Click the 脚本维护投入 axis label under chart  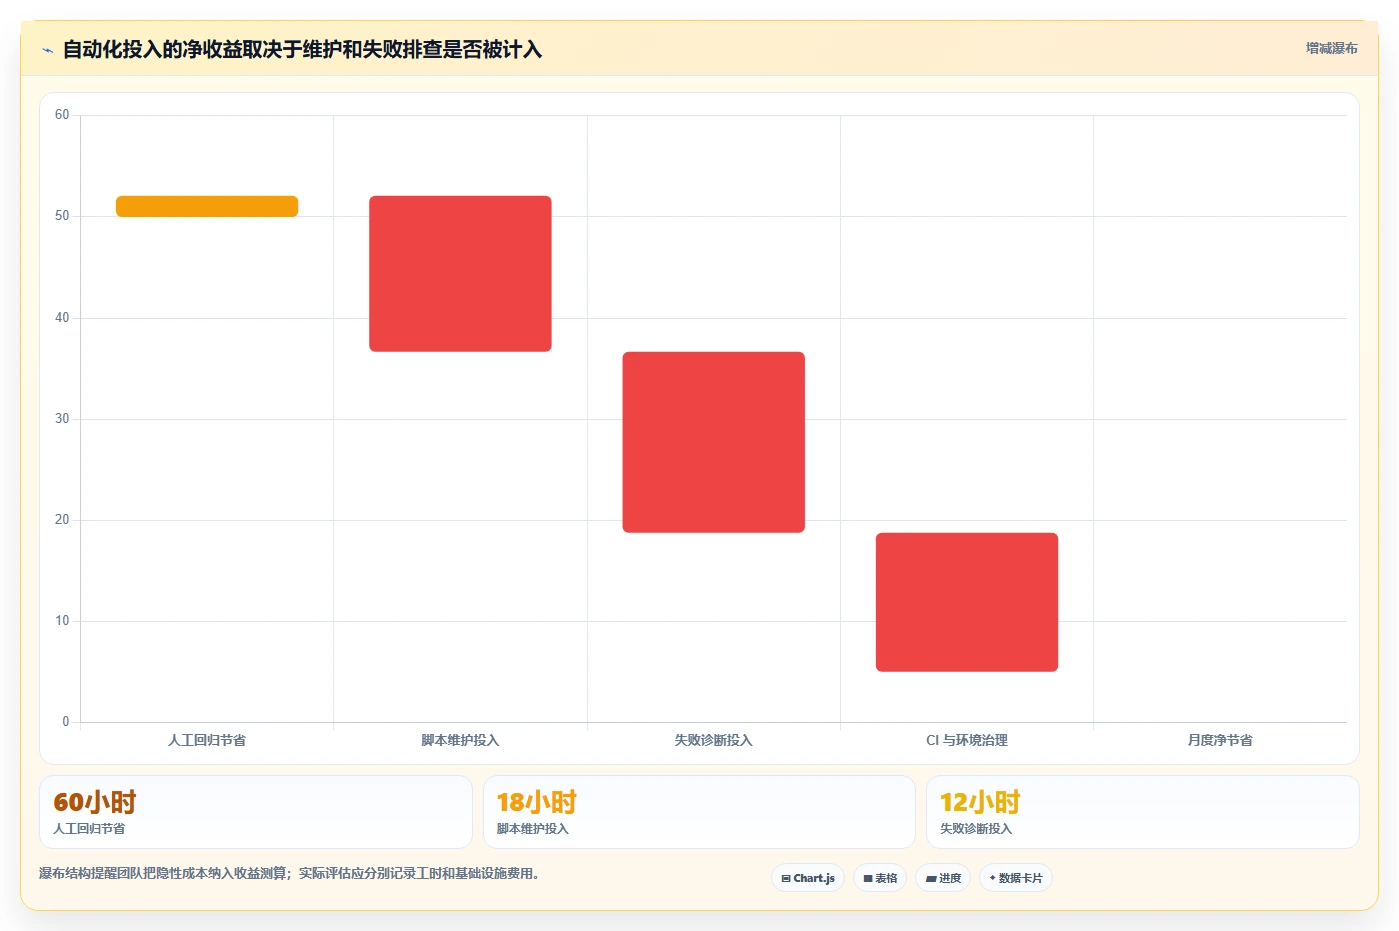coord(460,740)
